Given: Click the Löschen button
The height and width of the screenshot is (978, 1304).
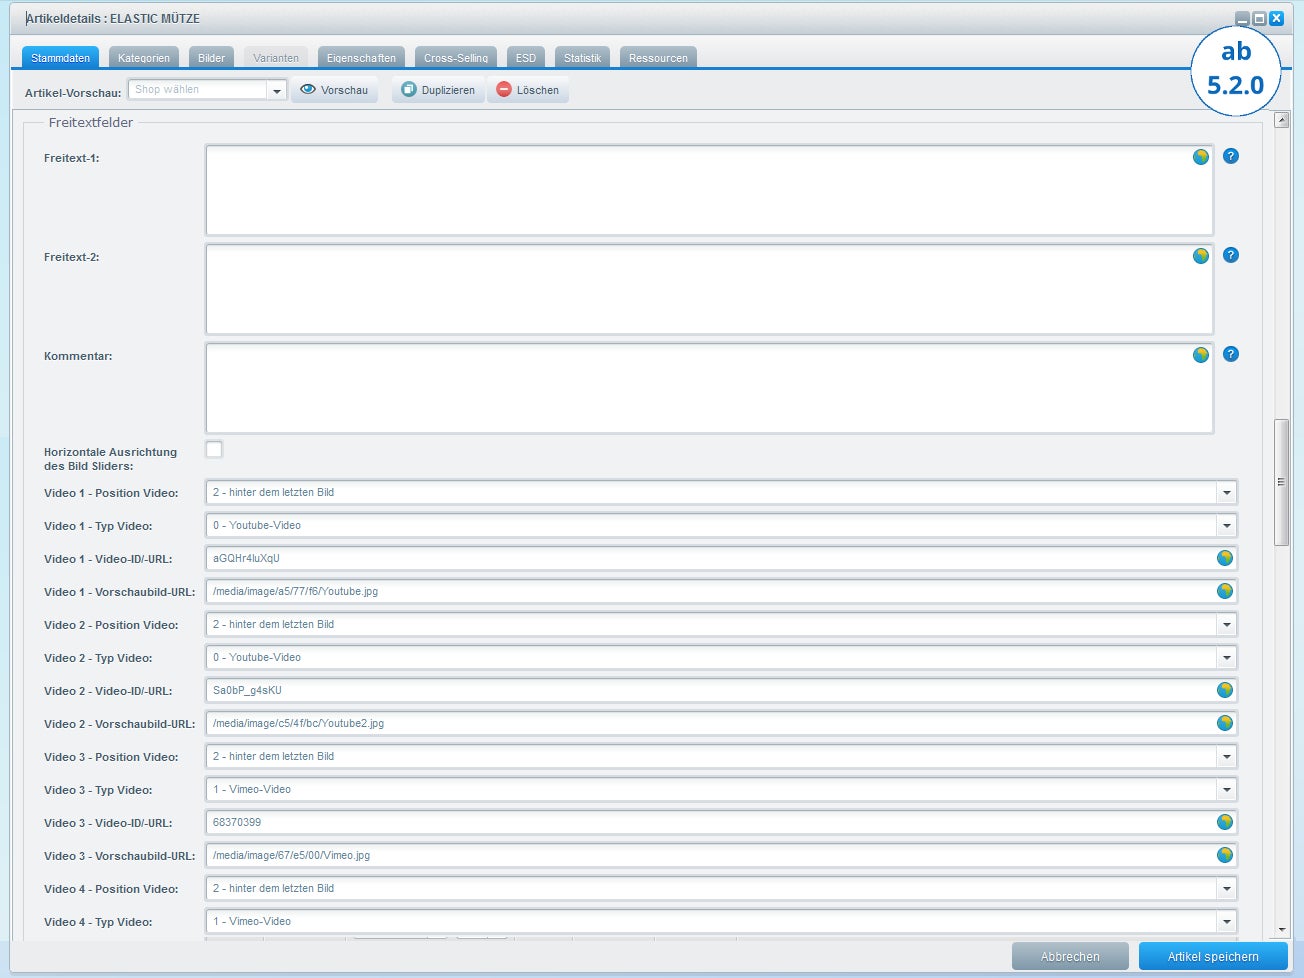Looking at the screenshot, I should point(528,90).
